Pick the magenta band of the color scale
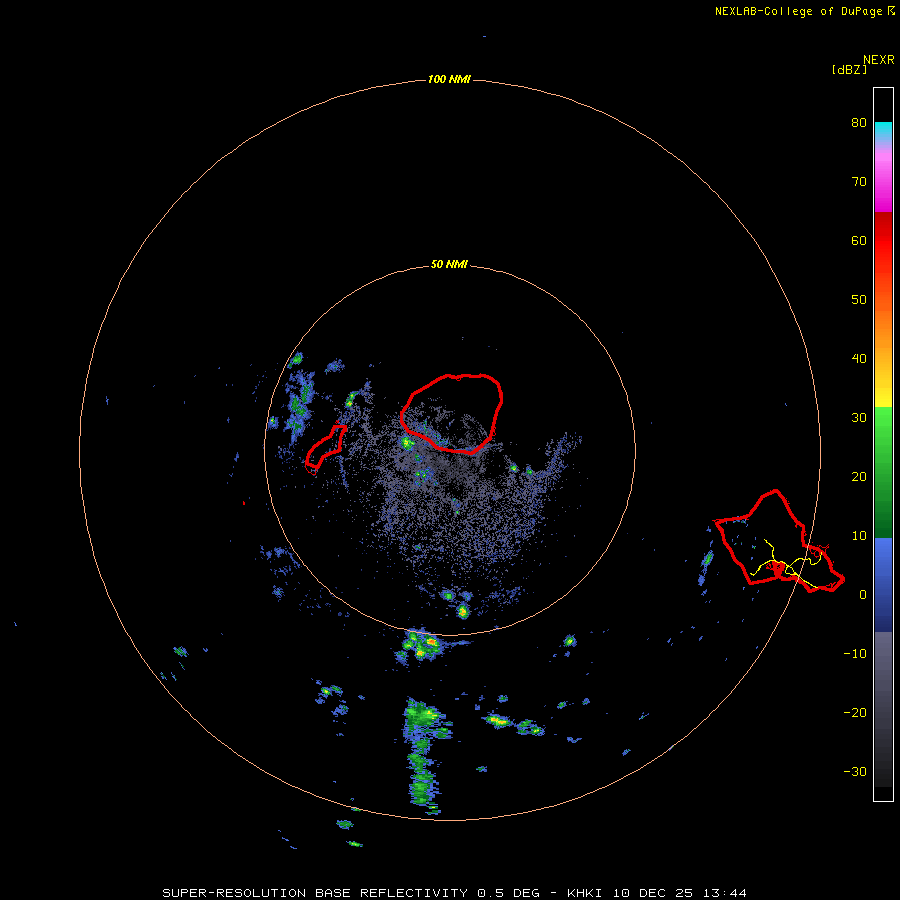The height and width of the screenshot is (900, 900). [x=883, y=184]
